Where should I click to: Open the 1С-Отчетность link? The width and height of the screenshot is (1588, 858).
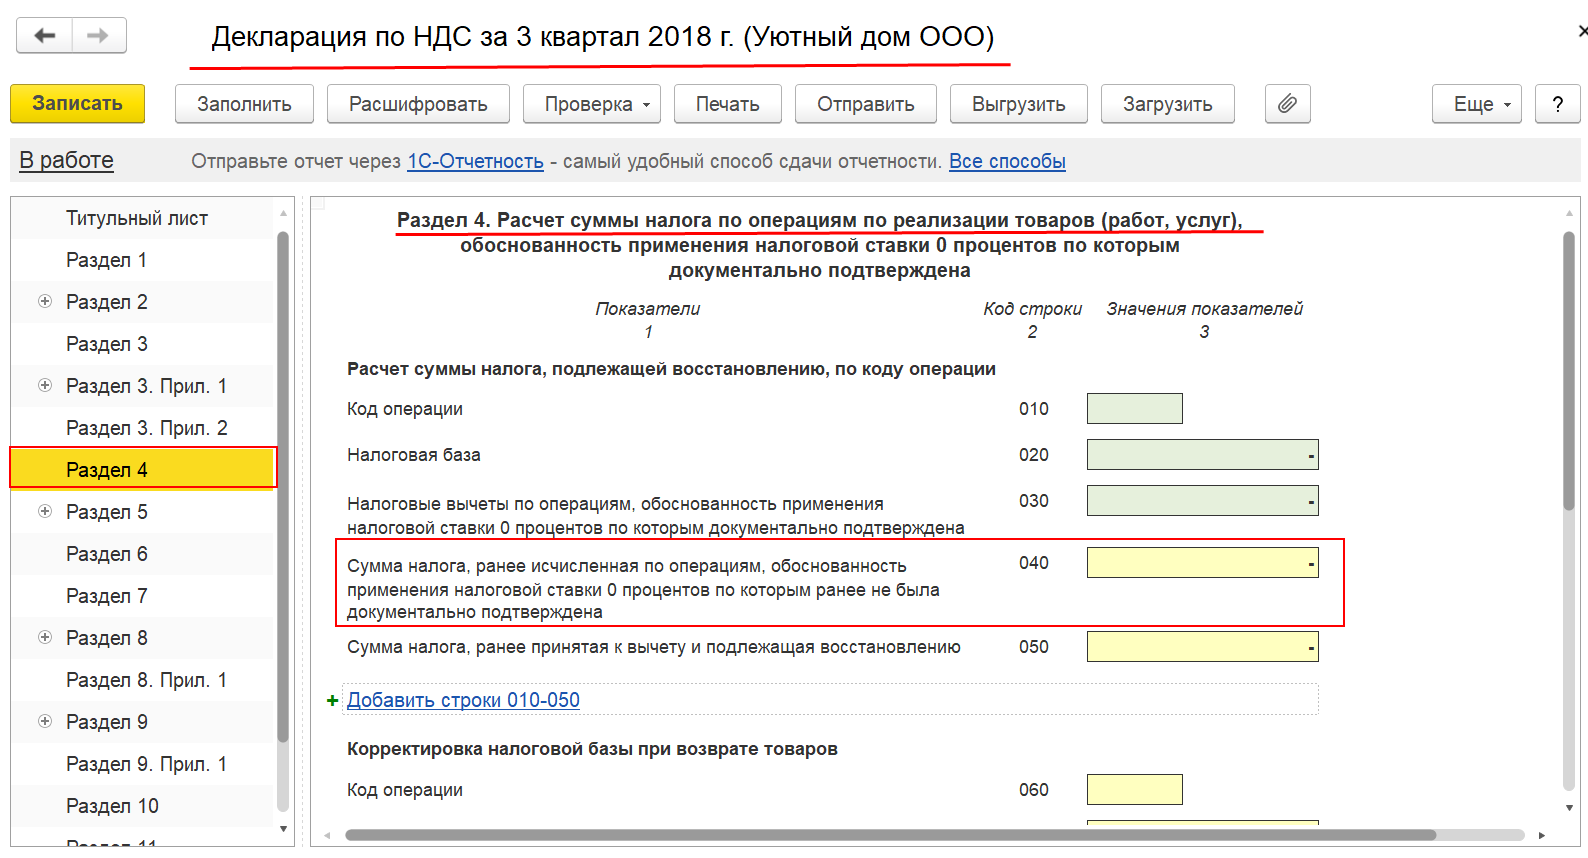pos(475,161)
